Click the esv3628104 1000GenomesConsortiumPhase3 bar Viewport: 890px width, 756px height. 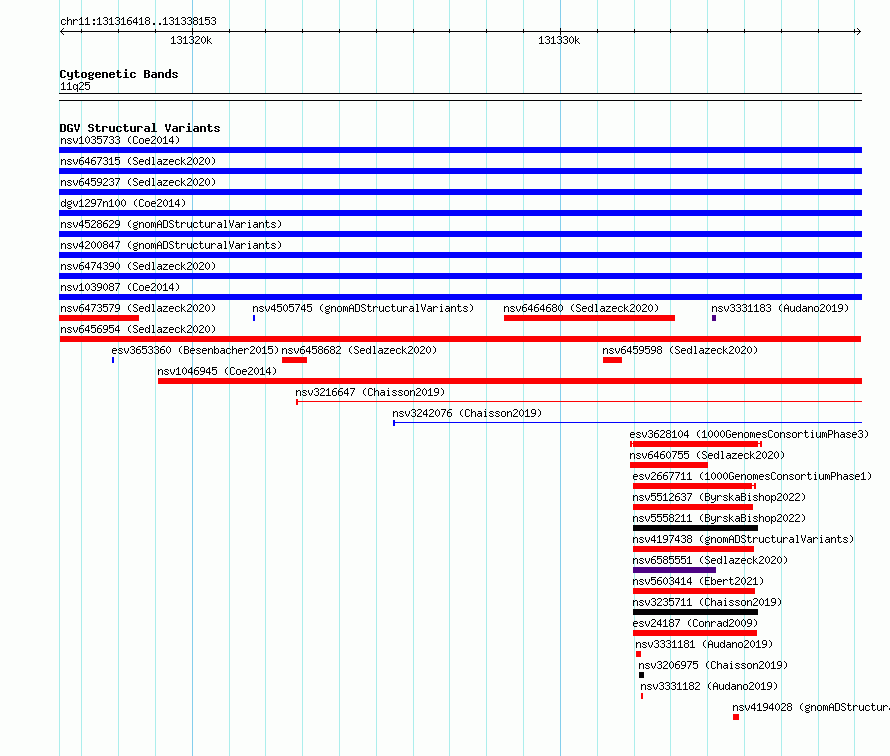point(696,444)
